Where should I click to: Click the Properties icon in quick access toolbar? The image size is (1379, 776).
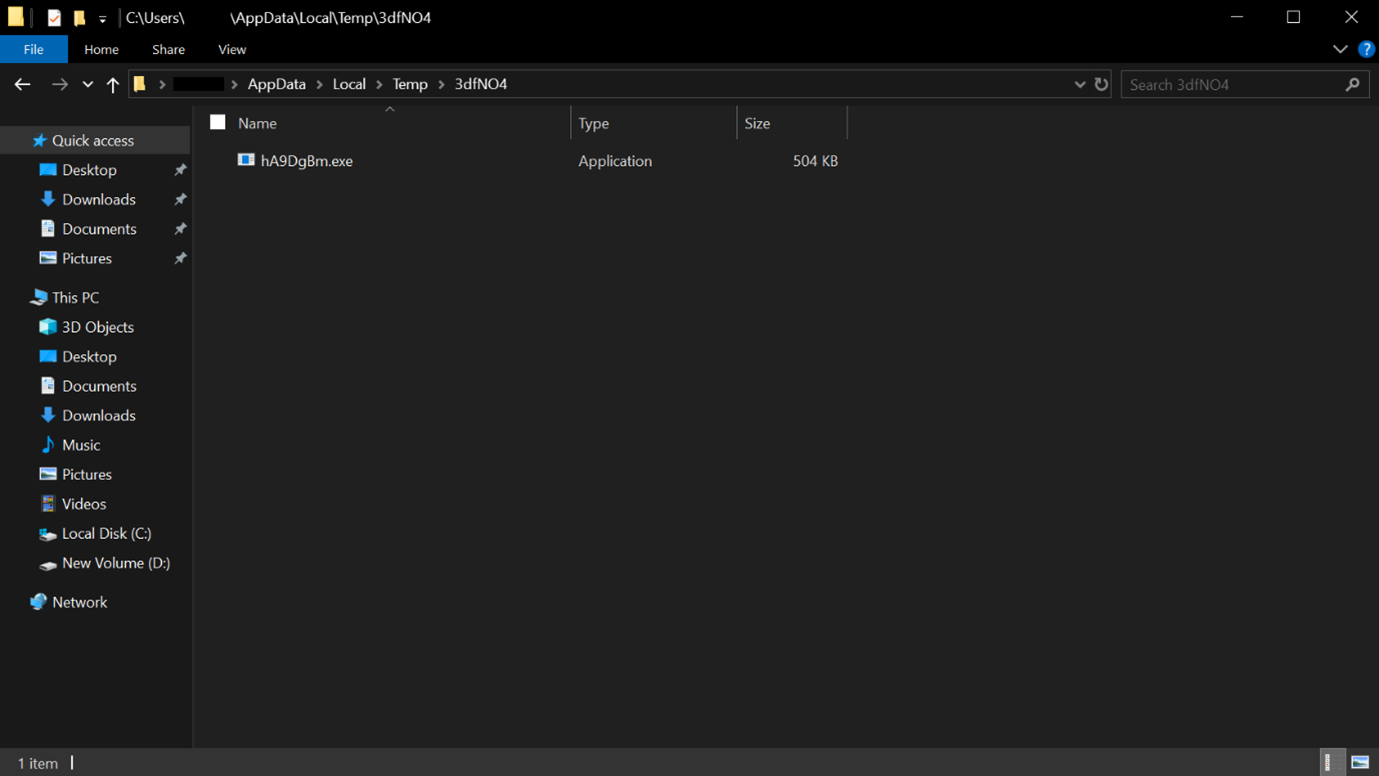[x=54, y=18]
